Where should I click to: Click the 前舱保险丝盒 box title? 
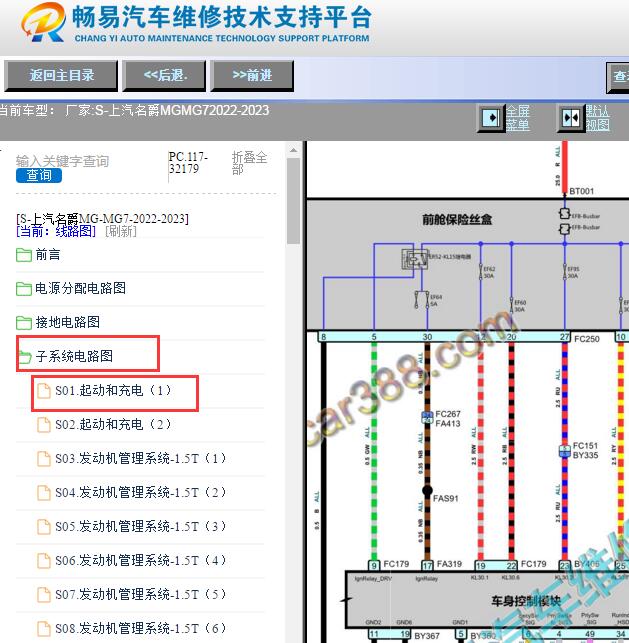pos(457,220)
